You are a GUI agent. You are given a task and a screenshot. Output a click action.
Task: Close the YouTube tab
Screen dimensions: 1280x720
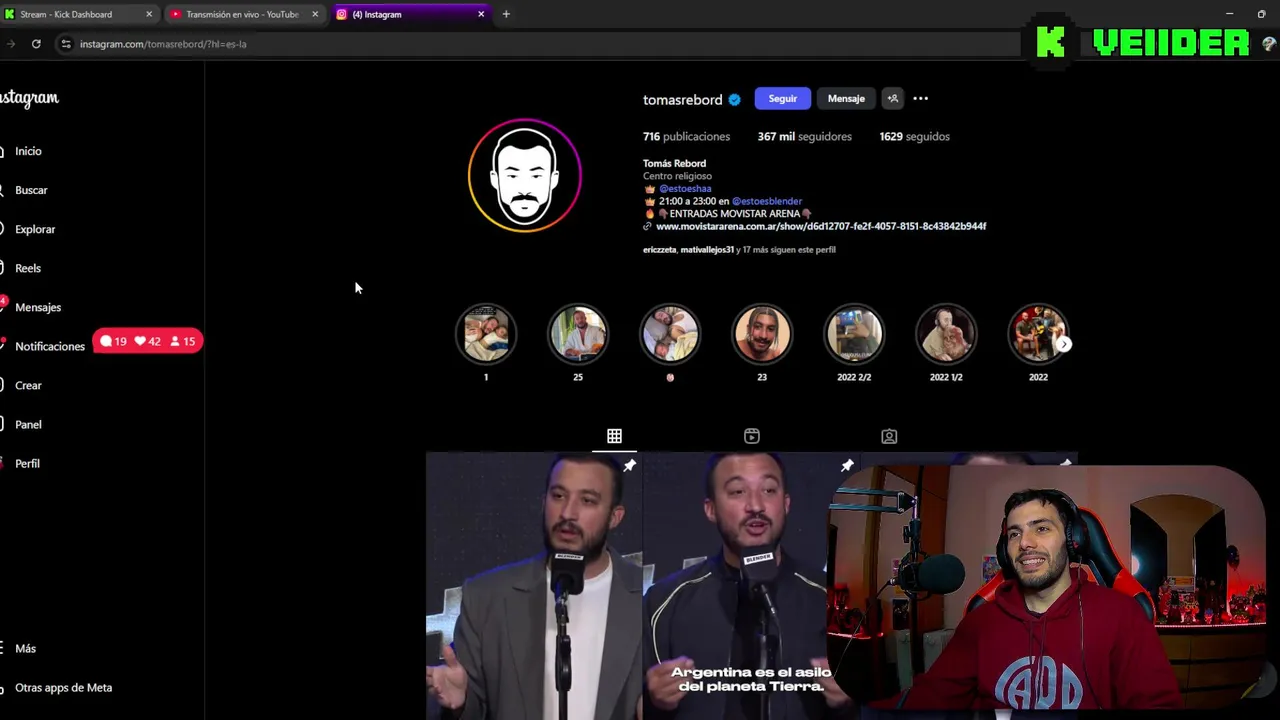click(315, 14)
